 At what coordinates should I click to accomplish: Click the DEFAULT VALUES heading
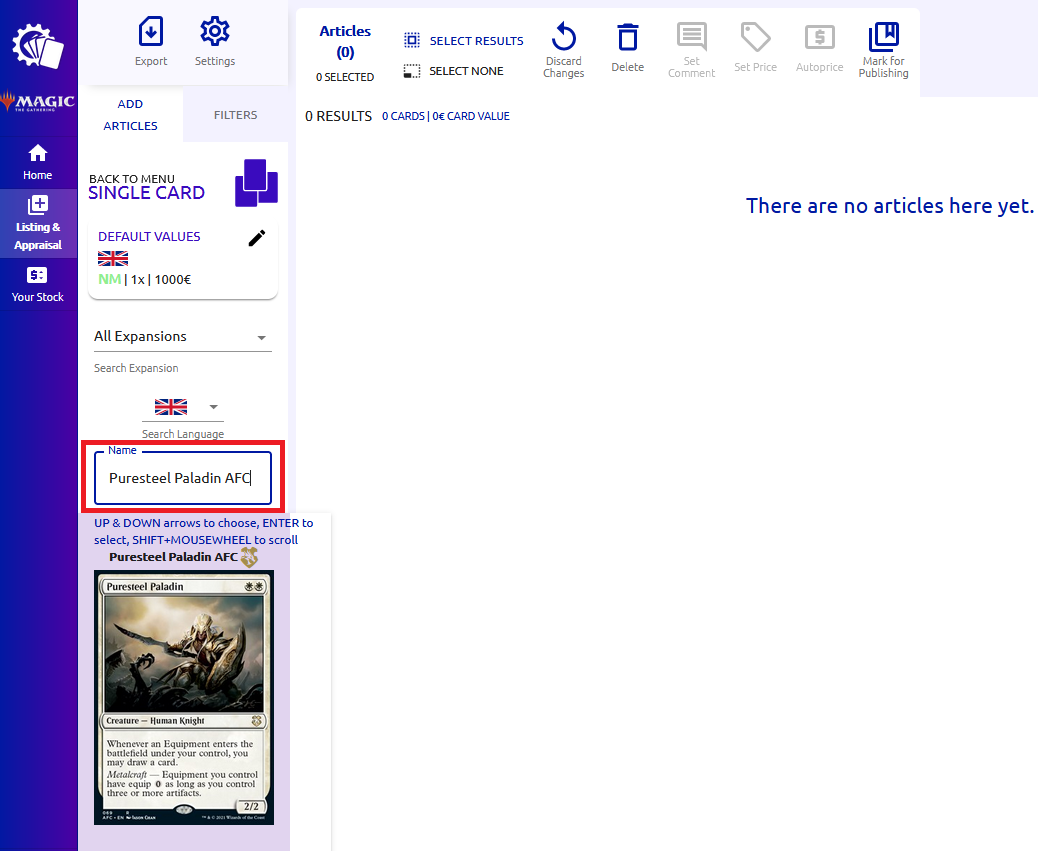tap(149, 237)
